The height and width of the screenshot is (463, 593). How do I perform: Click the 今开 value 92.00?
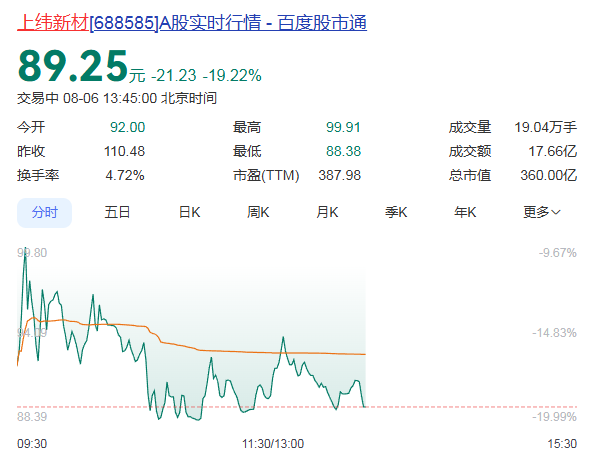coord(127,127)
